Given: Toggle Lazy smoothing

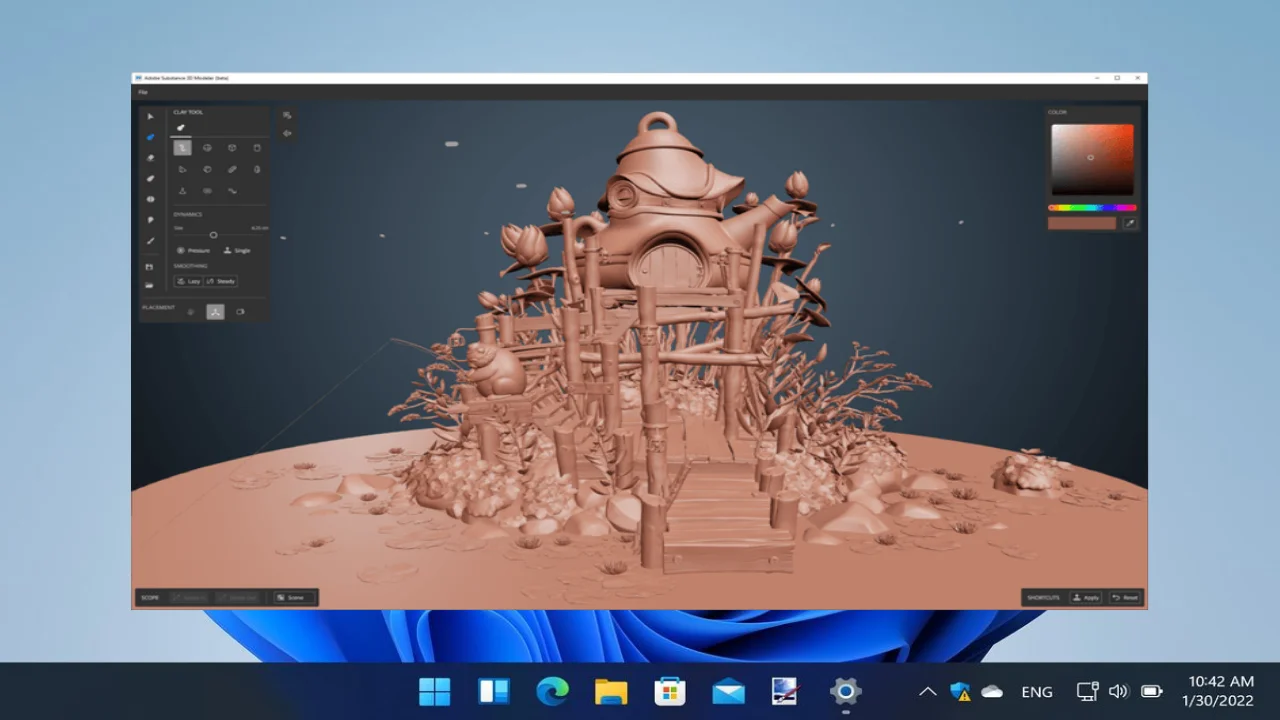Looking at the screenshot, I should click(188, 281).
